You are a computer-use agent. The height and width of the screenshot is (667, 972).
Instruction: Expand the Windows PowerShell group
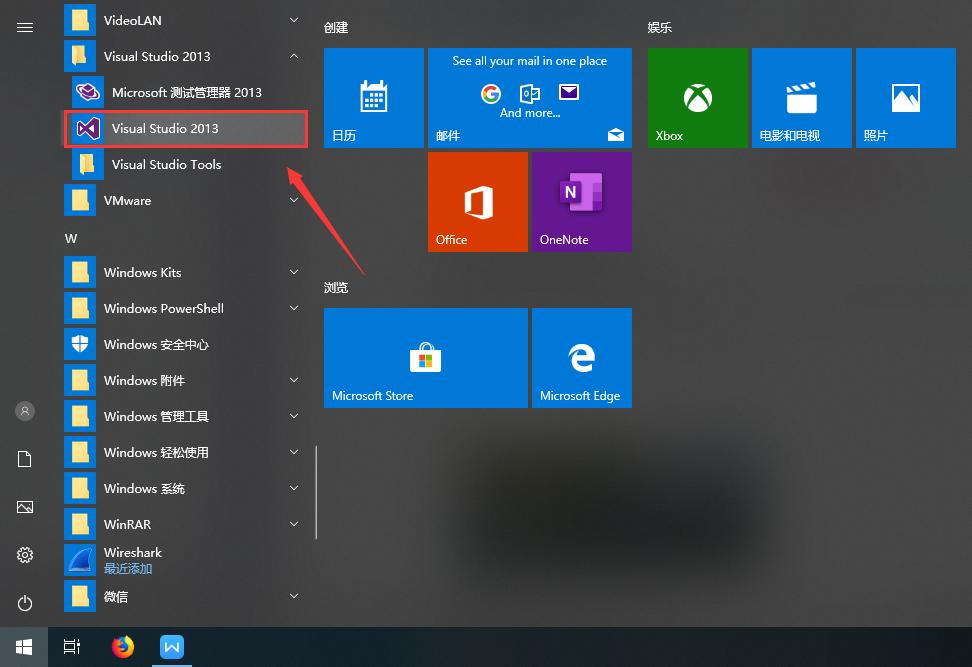tap(293, 308)
